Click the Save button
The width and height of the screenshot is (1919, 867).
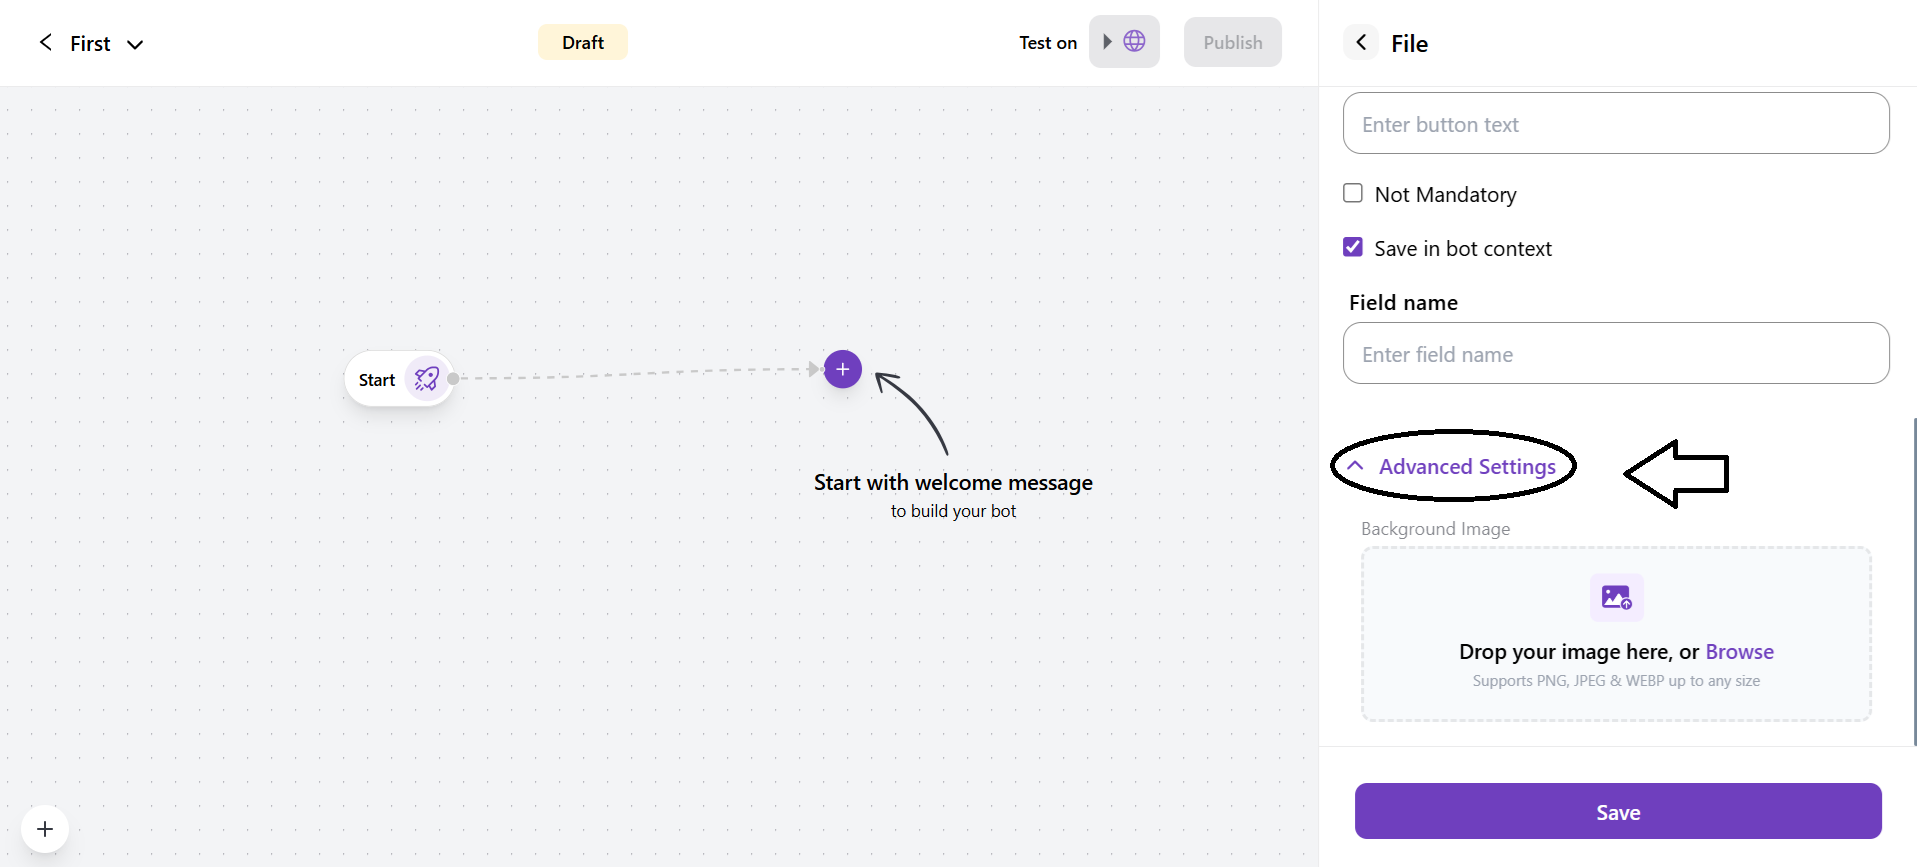(1617, 811)
